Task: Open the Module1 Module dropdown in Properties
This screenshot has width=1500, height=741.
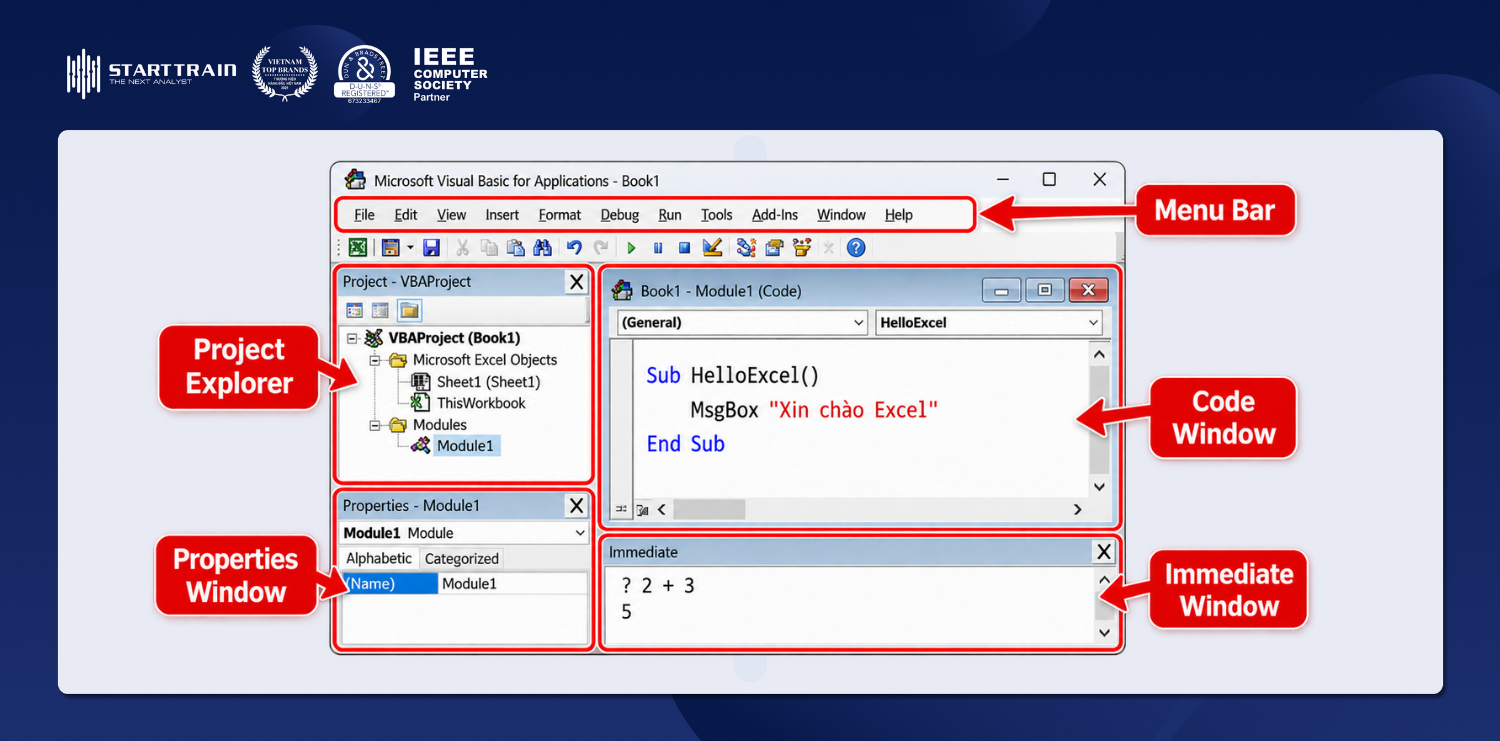Action: click(x=579, y=533)
